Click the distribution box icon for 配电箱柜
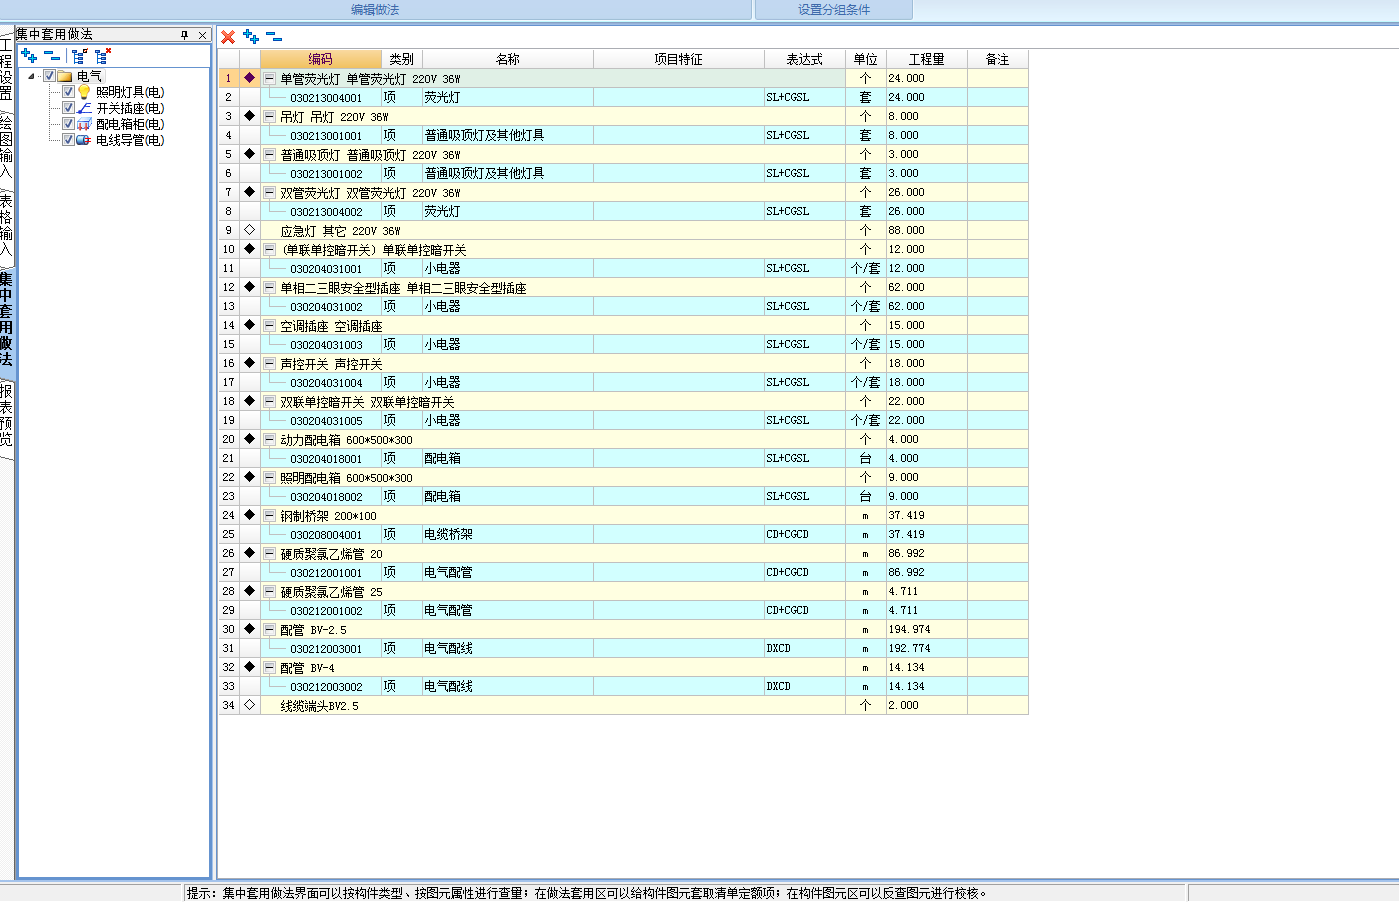The width and height of the screenshot is (1399, 902). pyautogui.click(x=85, y=124)
